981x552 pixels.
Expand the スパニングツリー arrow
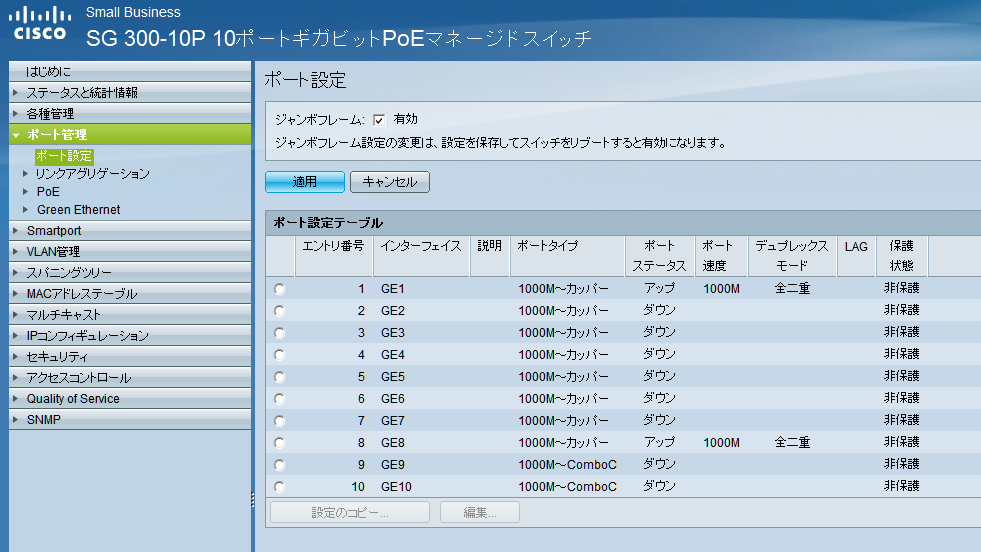coord(16,272)
